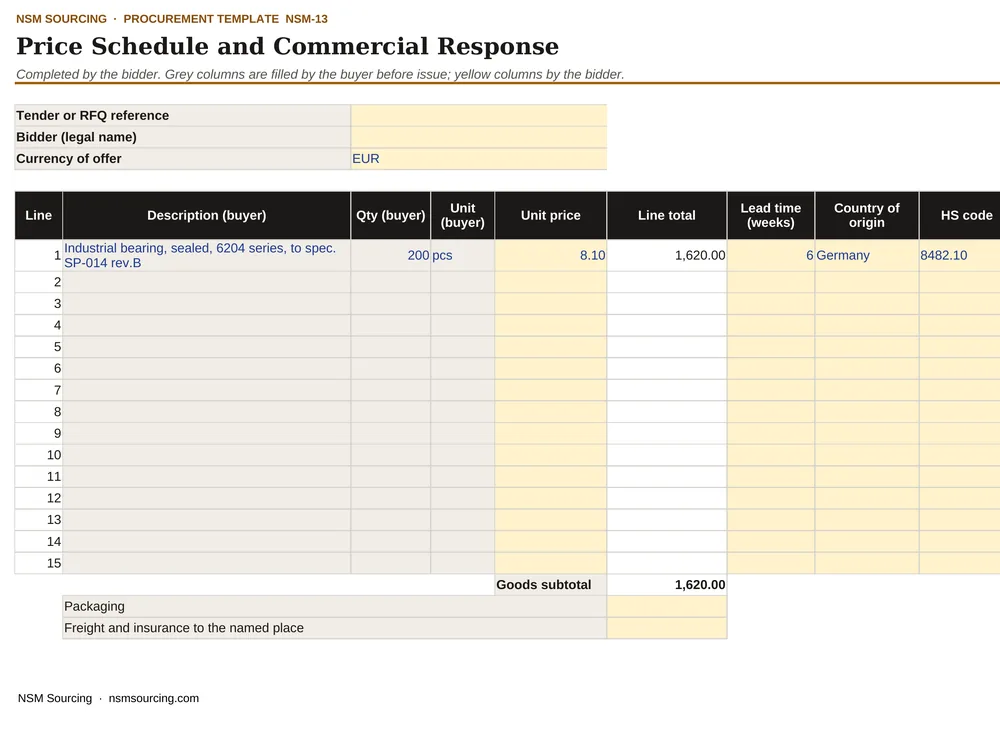Click the empty lead time cell in line 3

pyautogui.click(x=770, y=304)
